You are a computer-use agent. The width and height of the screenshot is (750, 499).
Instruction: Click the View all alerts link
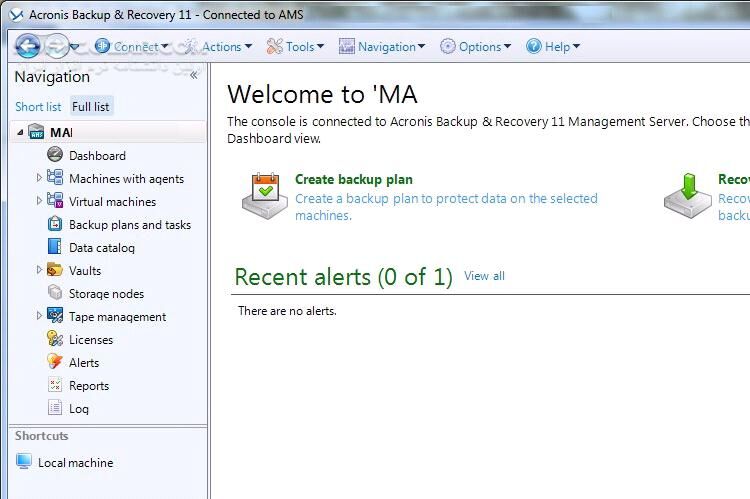pyautogui.click(x=484, y=276)
